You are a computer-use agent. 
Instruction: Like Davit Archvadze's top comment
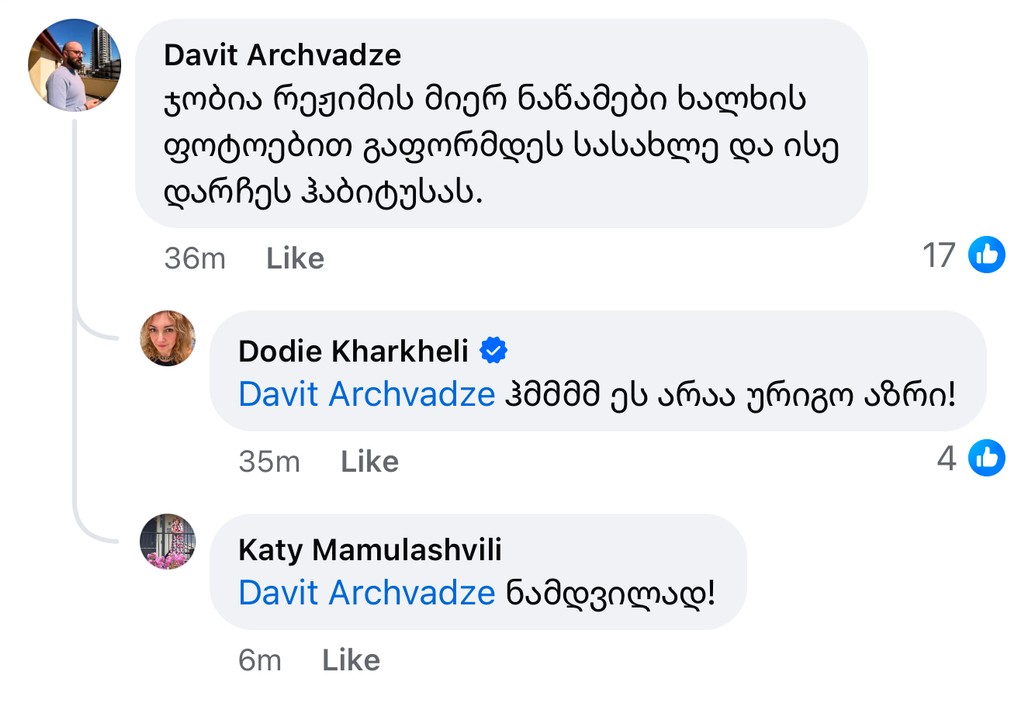coord(295,258)
